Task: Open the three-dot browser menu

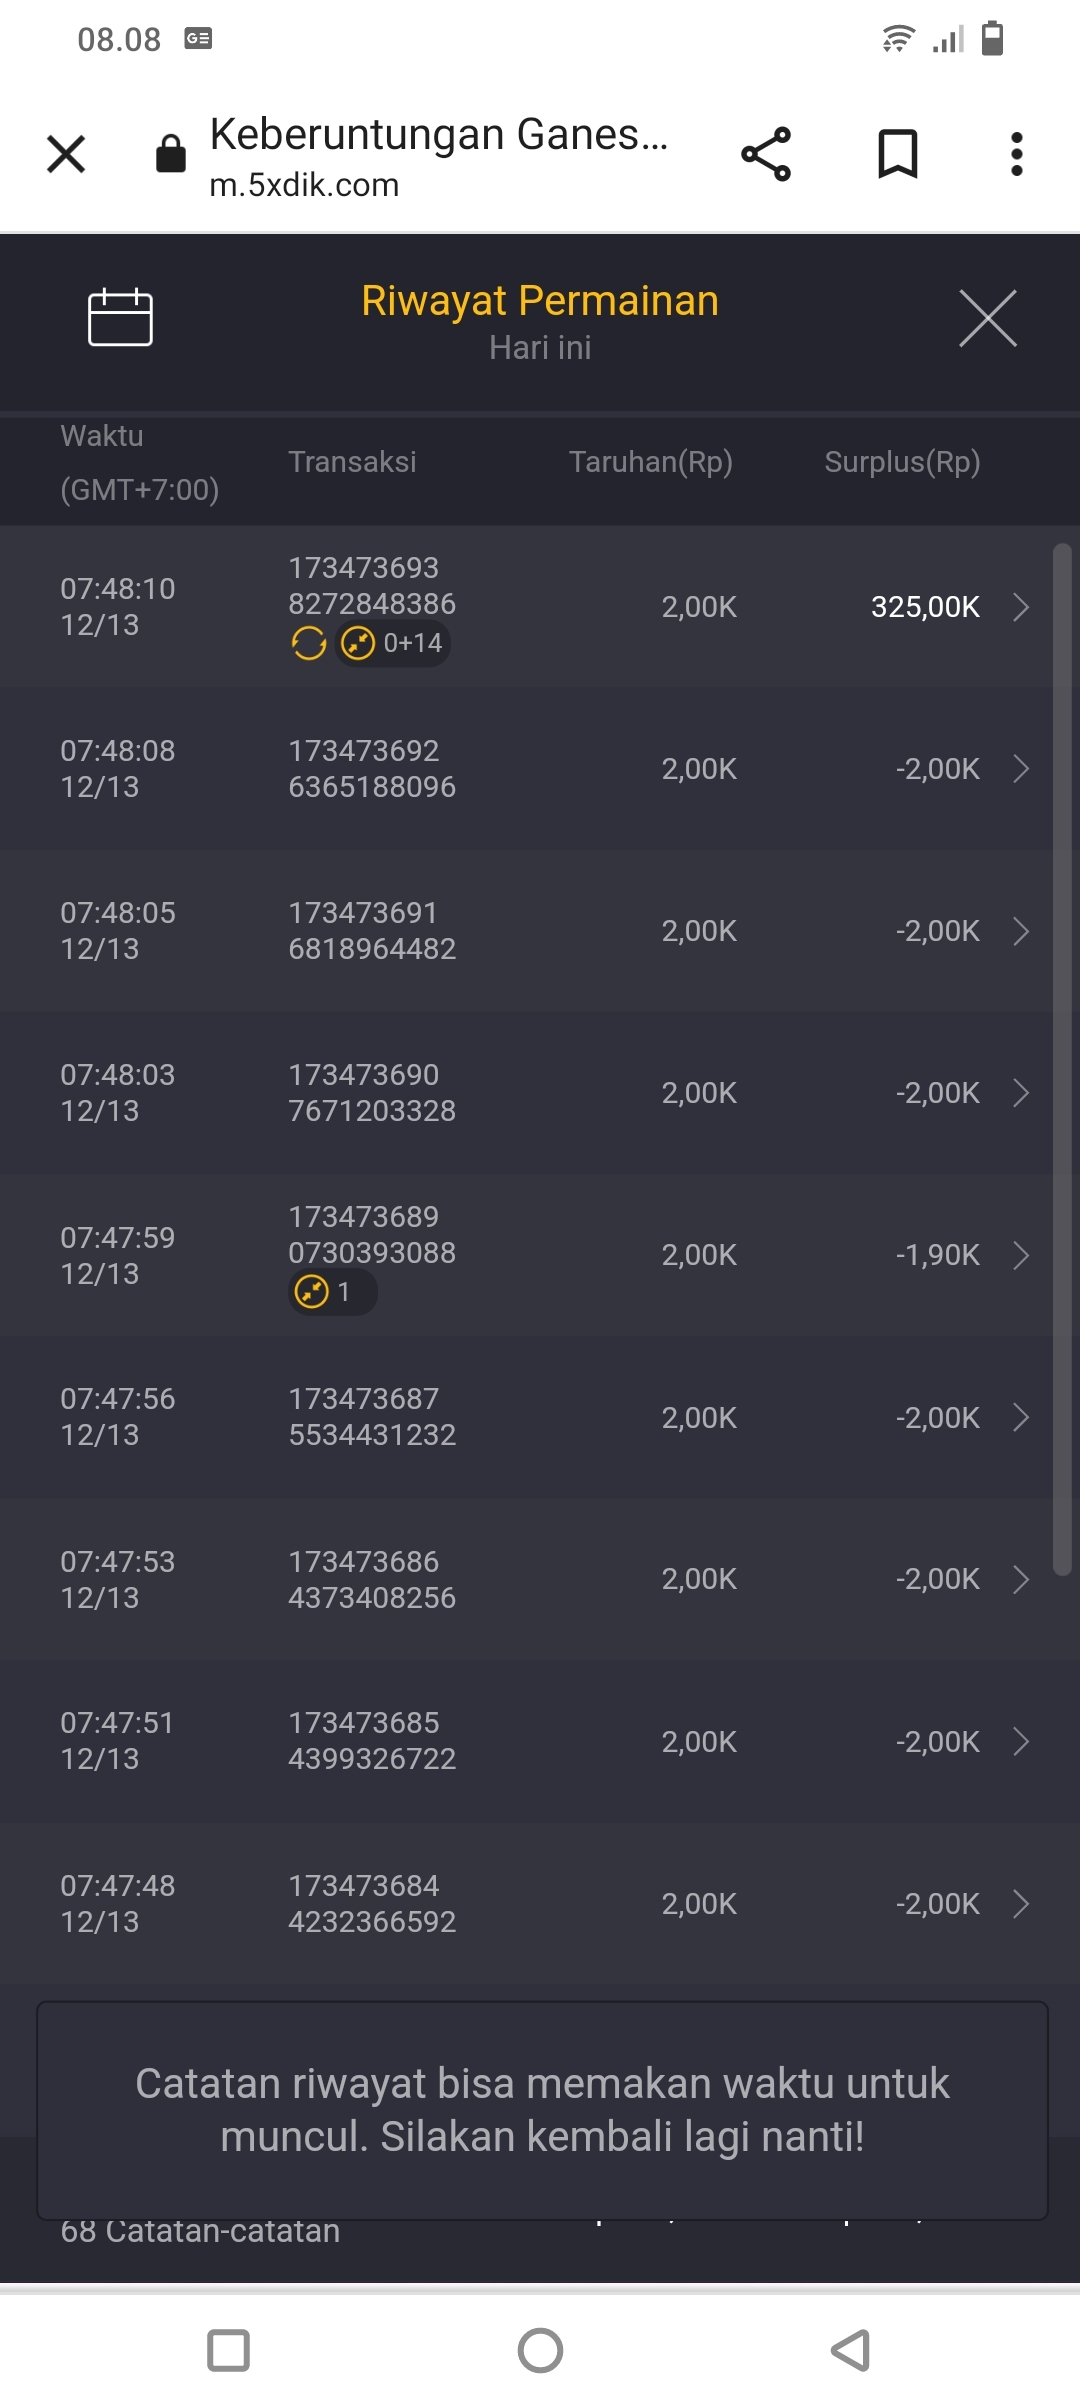Action: 1016,154
